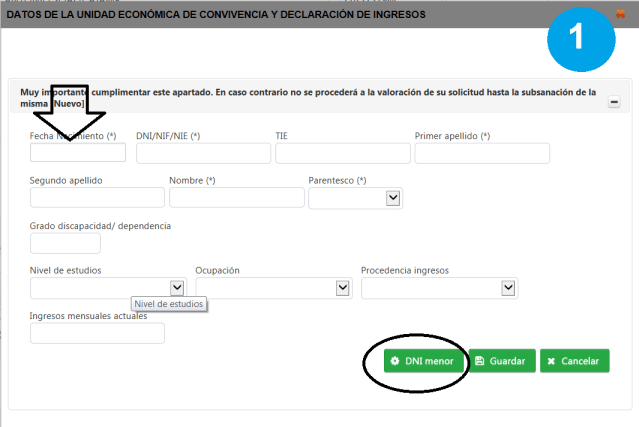Open the Parentesco dropdown
This screenshot has width=639, height=427.
(x=355, y=198)
